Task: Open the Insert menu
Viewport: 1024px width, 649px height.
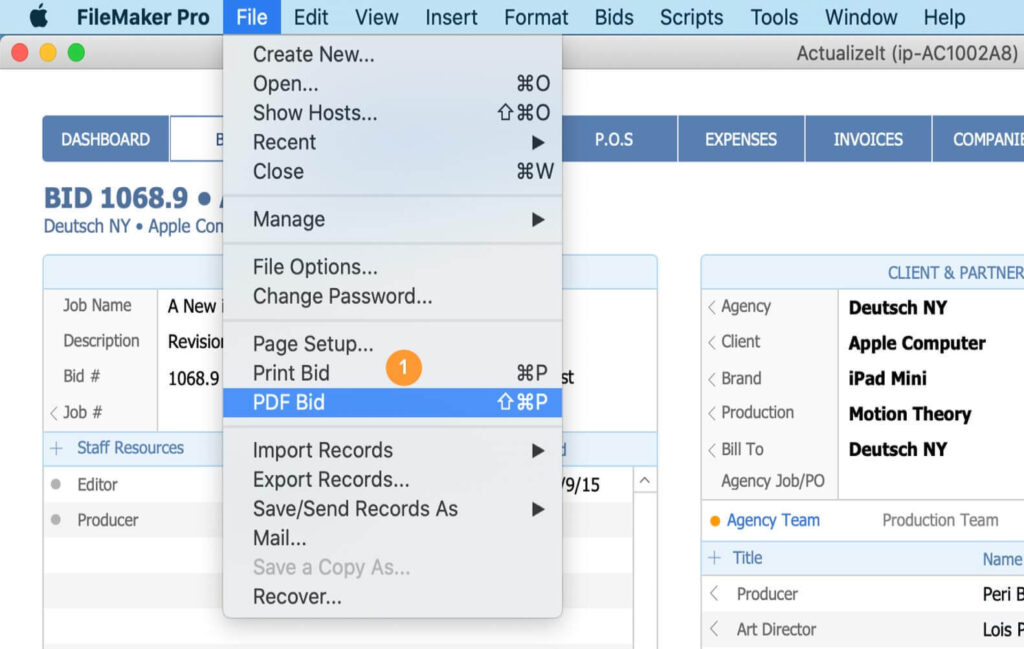Action: coord(451,17)
